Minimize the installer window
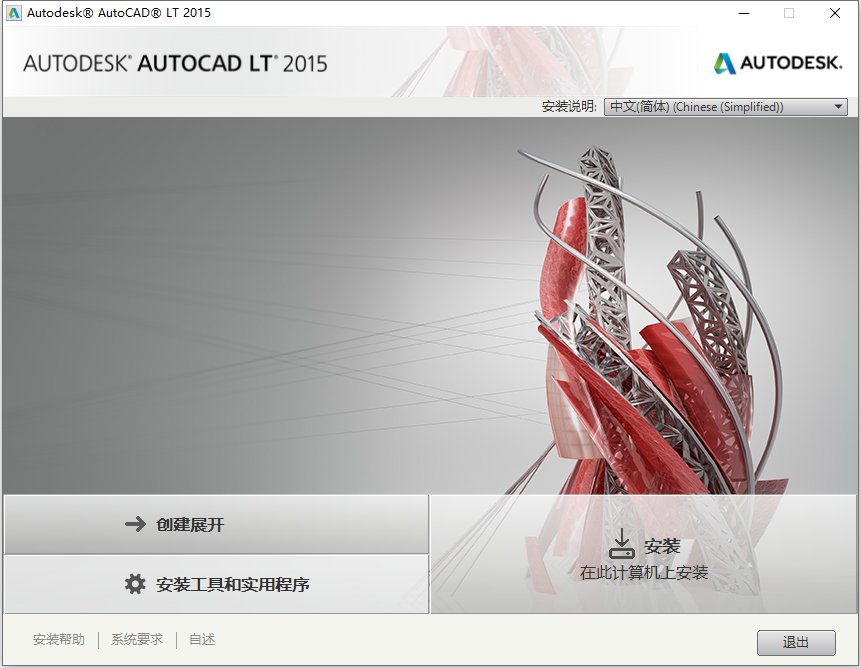The height and width of the screenshot is (668, 861). tap(744, 13)
